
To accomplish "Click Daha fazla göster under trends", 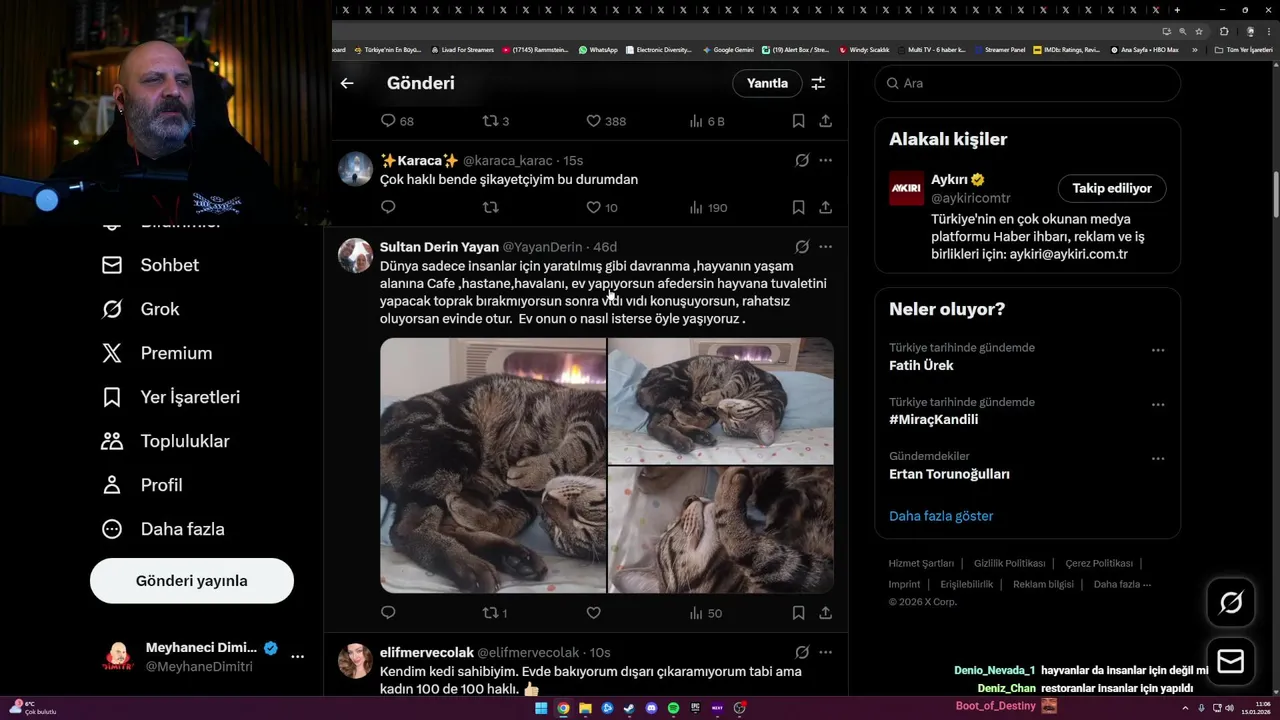I will click(x=941, y=516).
